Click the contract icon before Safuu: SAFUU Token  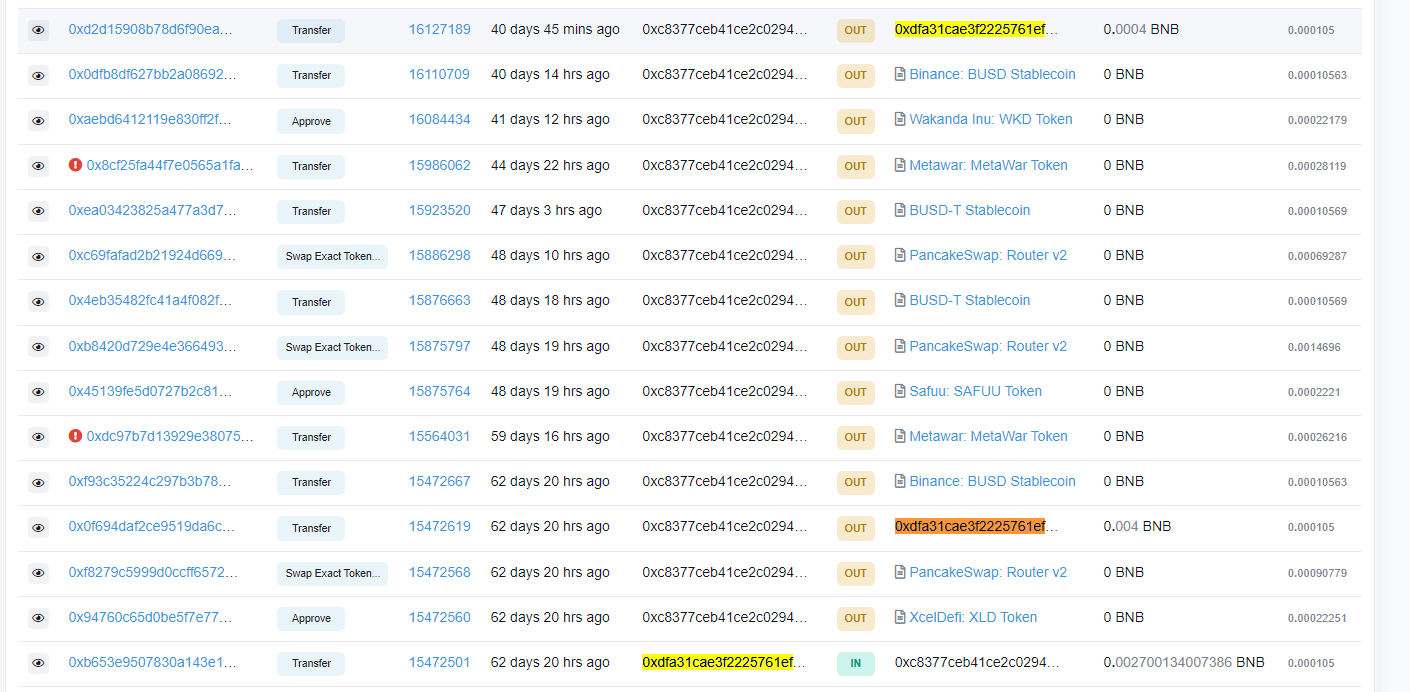[x=900, y=391]
